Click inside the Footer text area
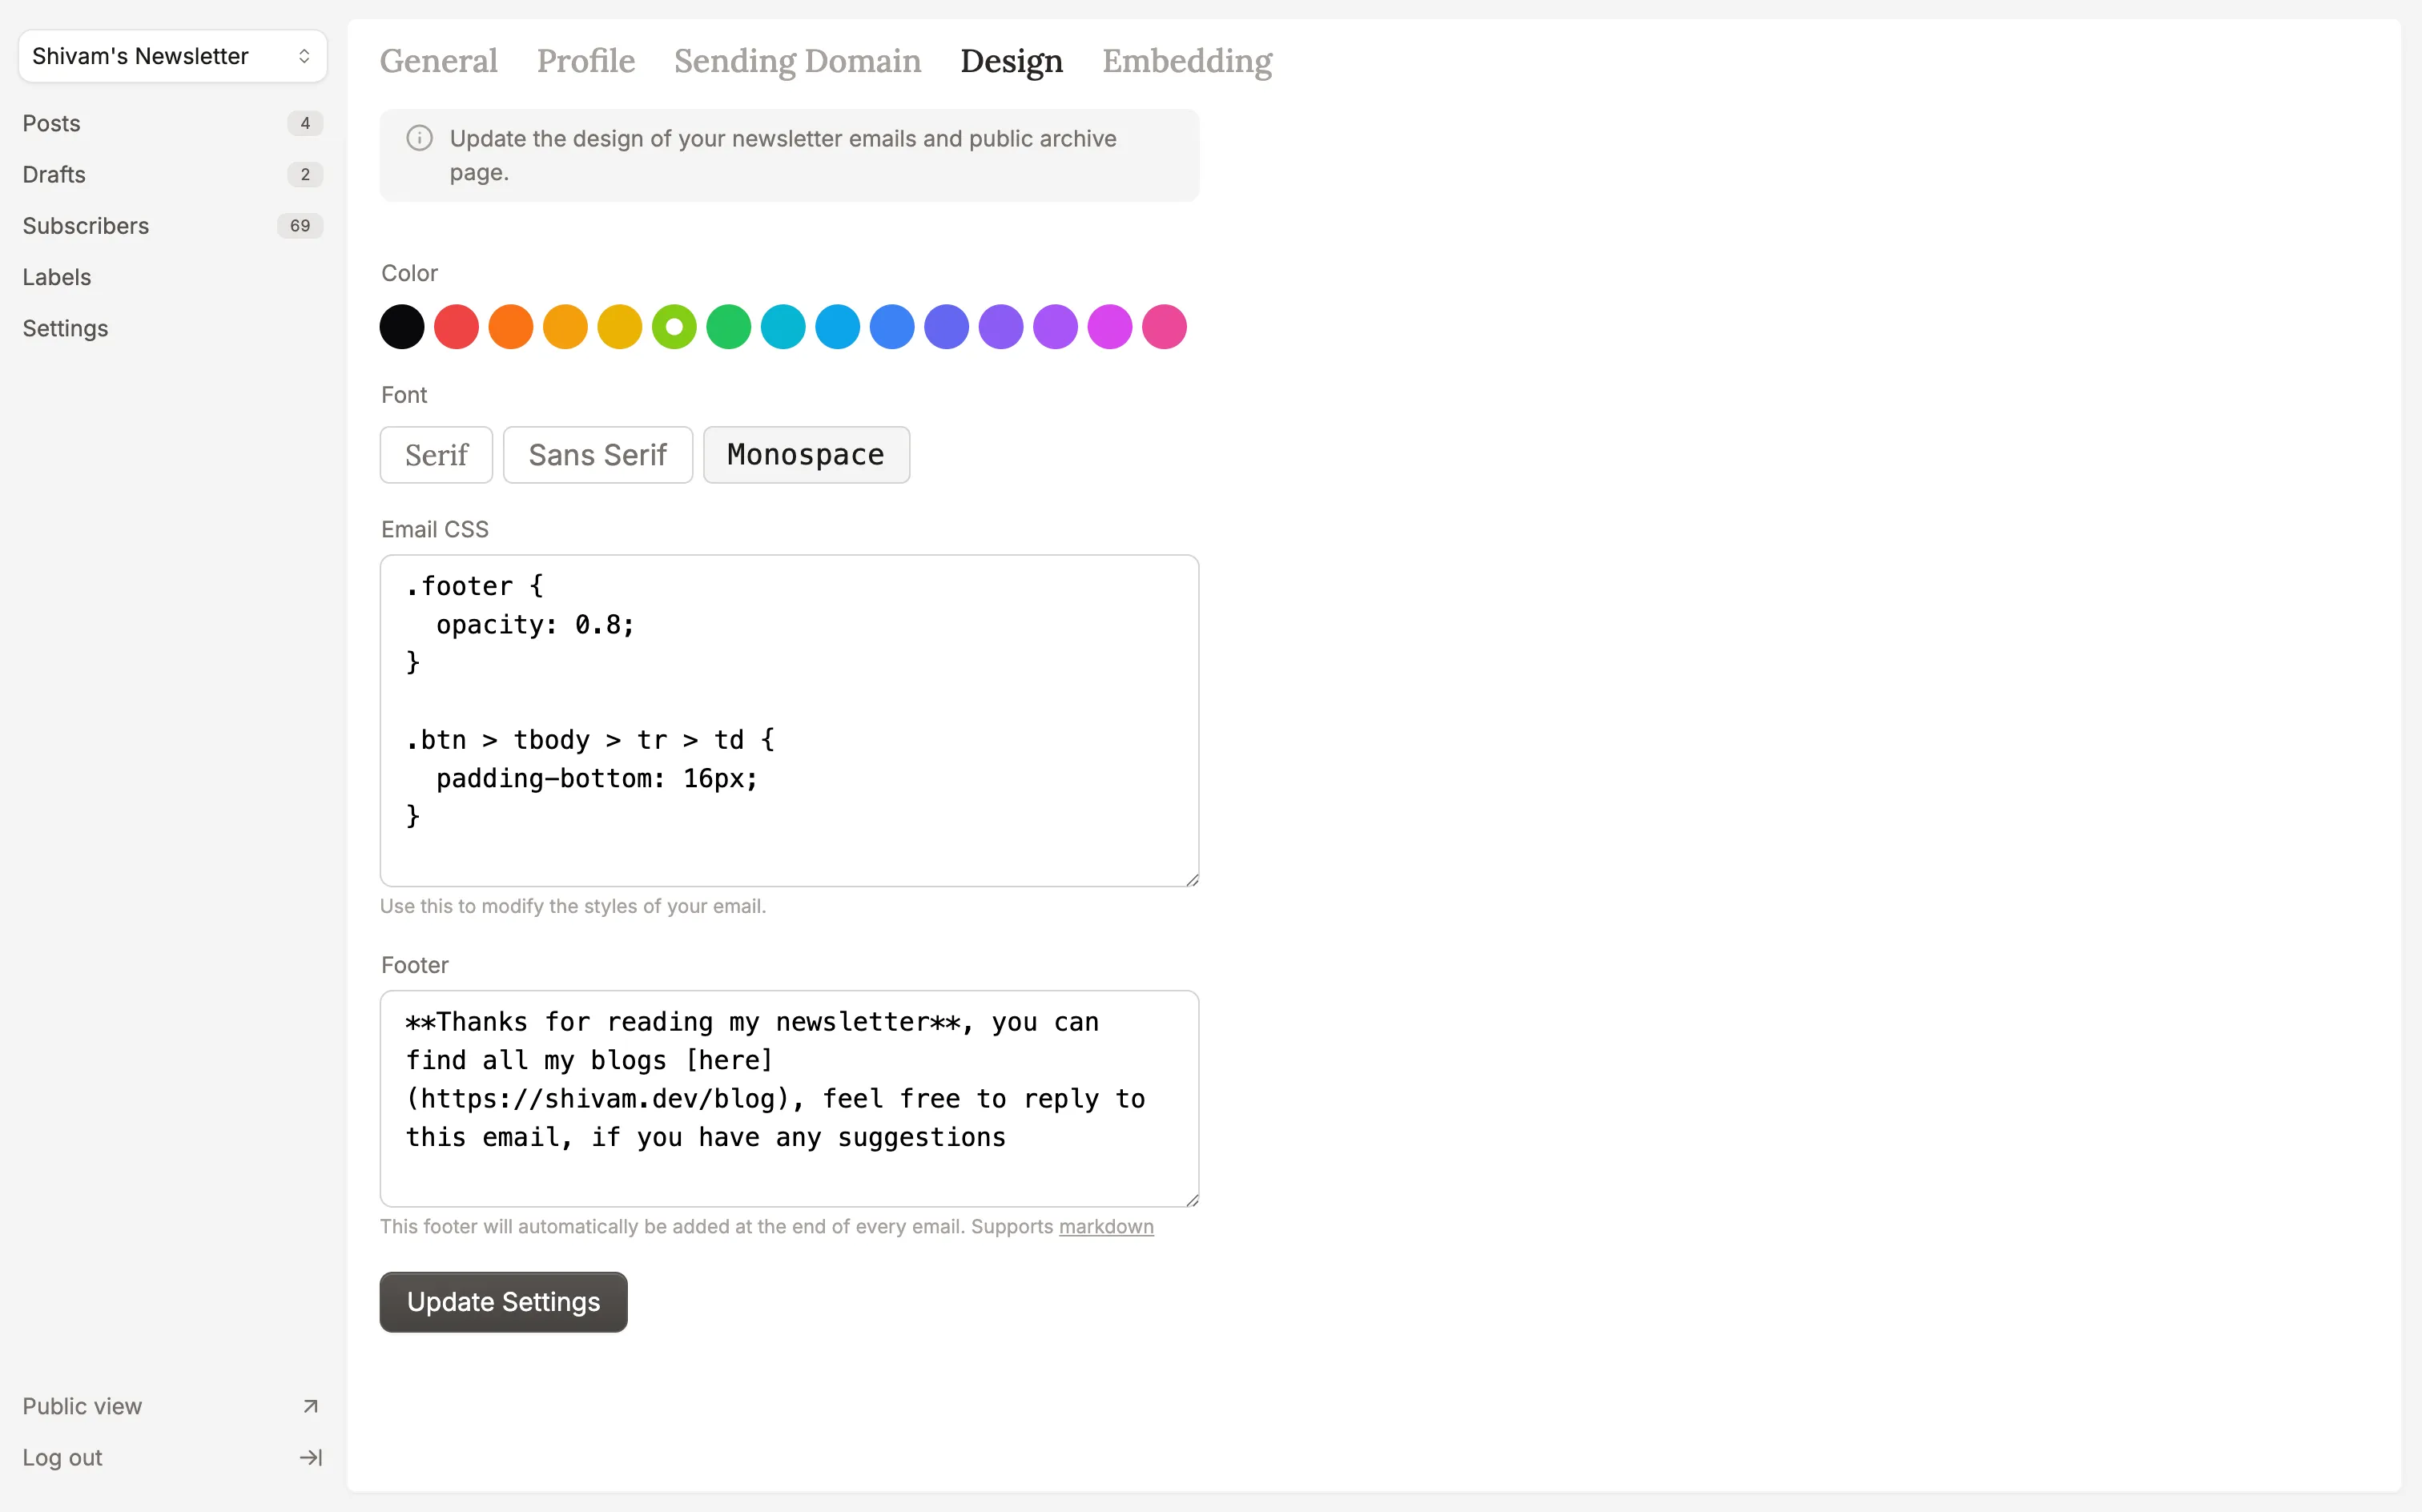The width and height of the screenshot is (2422, 1512). [789, 1098]
